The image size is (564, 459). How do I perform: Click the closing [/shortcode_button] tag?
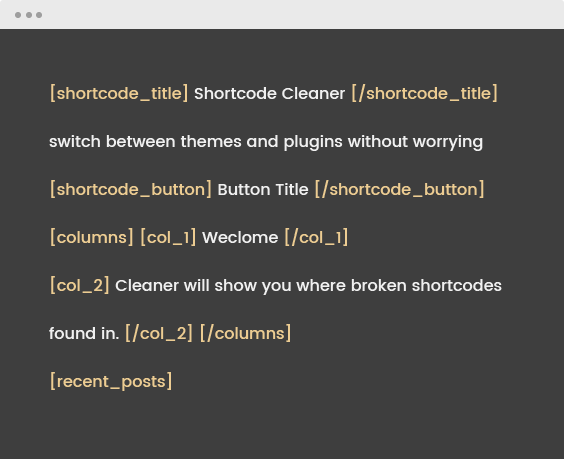(400, 189)
